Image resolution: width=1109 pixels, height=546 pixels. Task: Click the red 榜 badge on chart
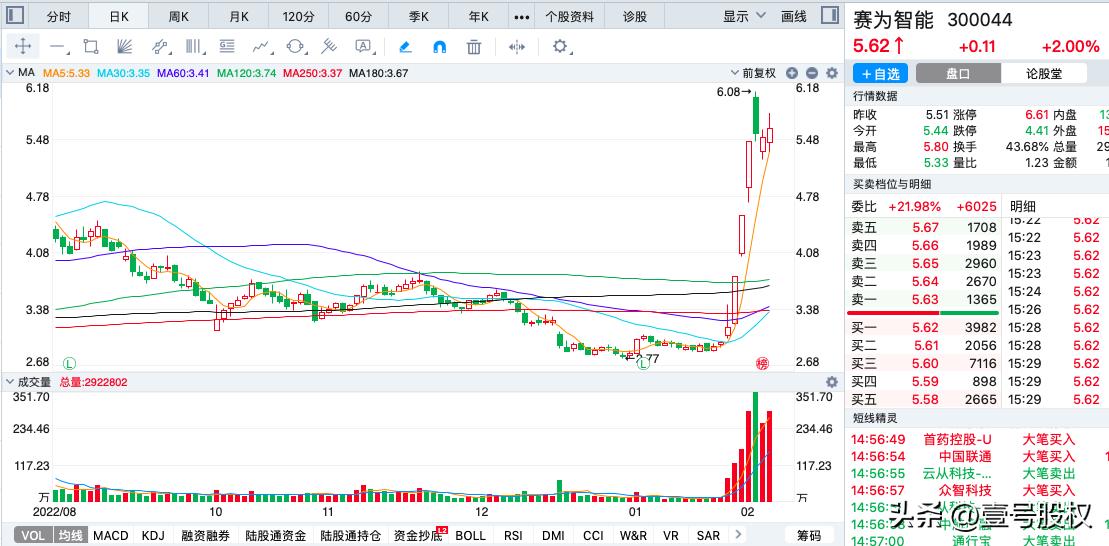click(762, 364)
